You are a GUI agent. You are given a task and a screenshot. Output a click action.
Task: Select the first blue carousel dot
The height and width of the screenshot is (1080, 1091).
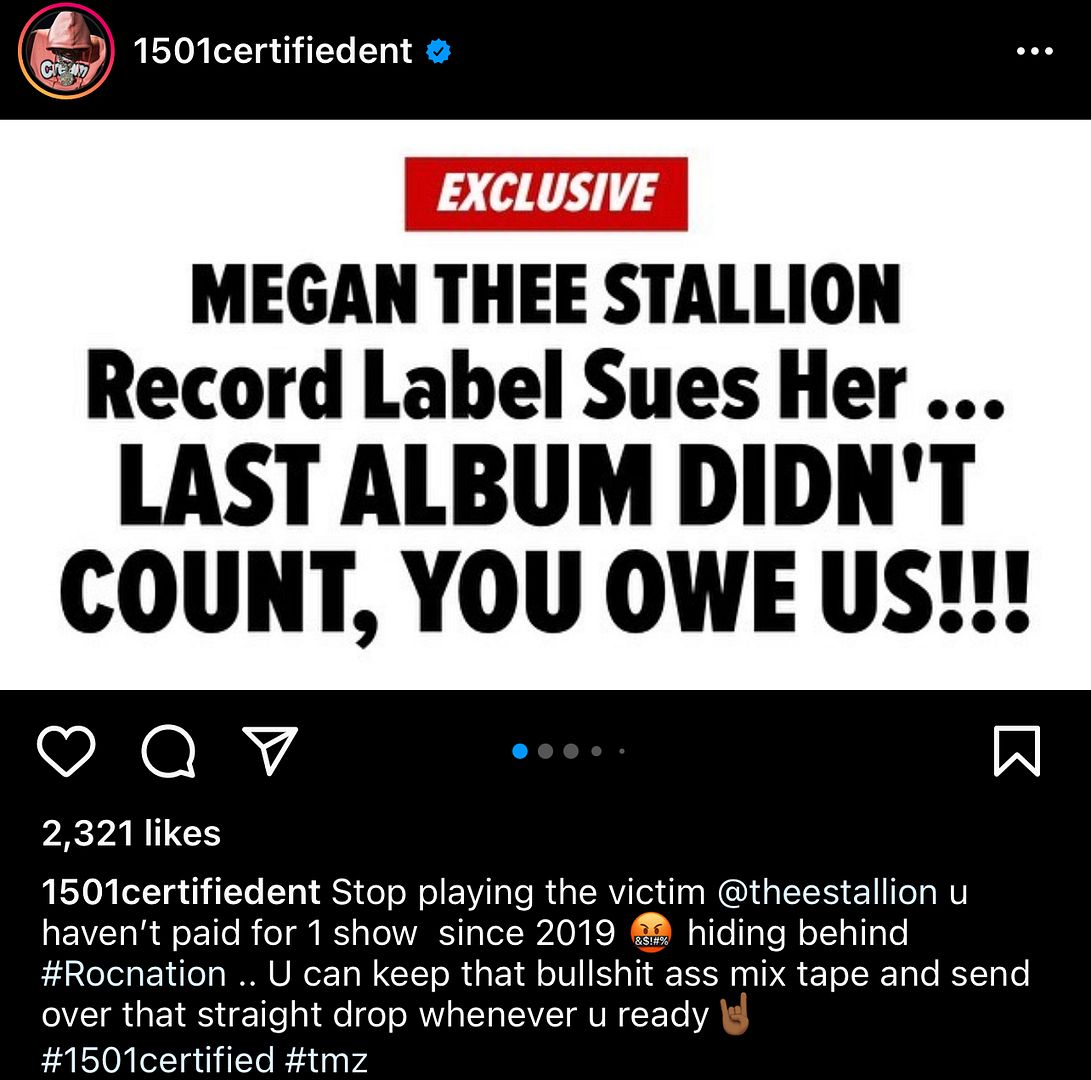pos(520,751)
